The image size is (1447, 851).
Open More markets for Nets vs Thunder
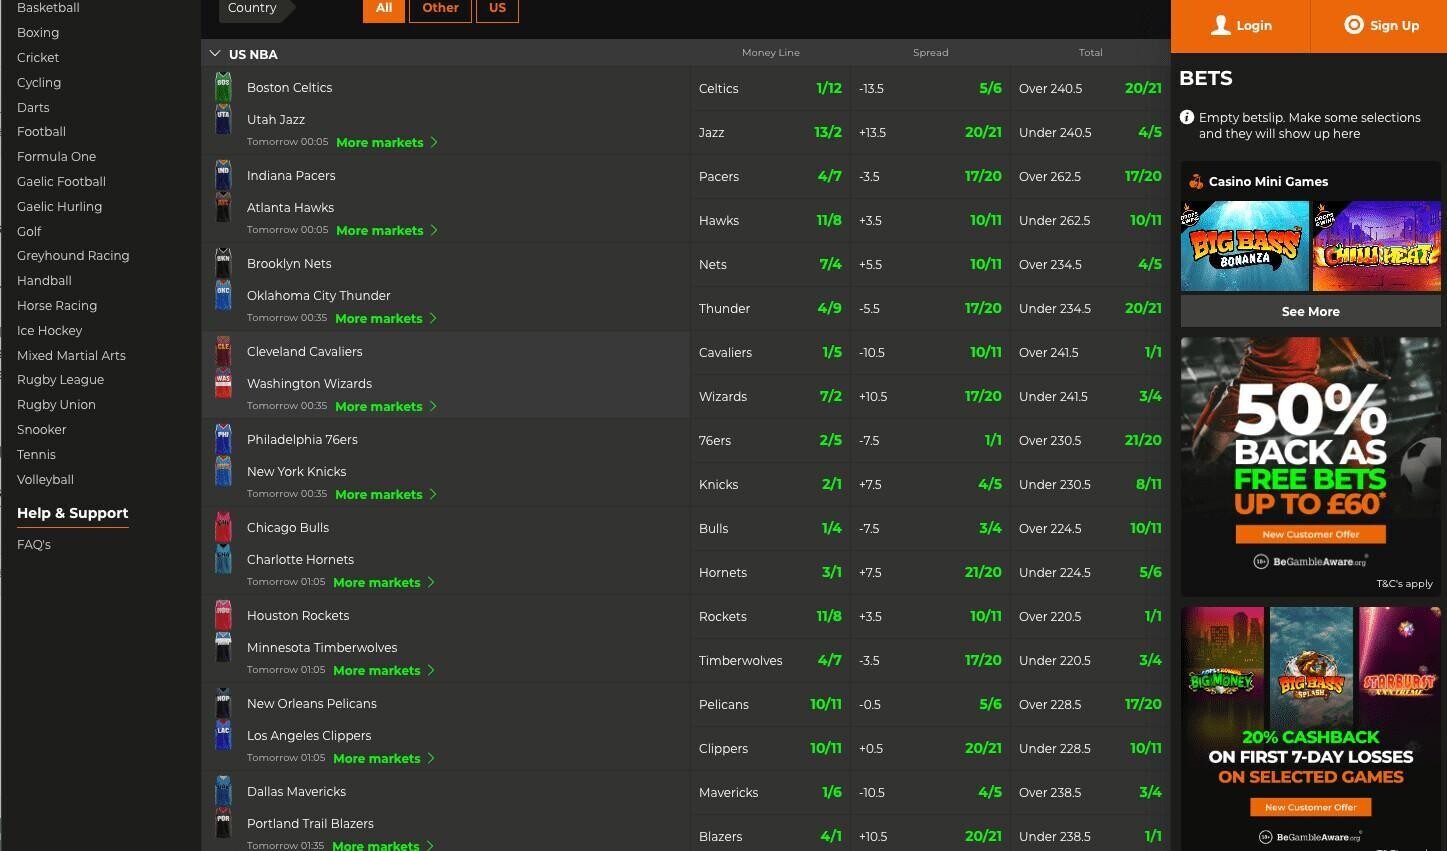385,318
